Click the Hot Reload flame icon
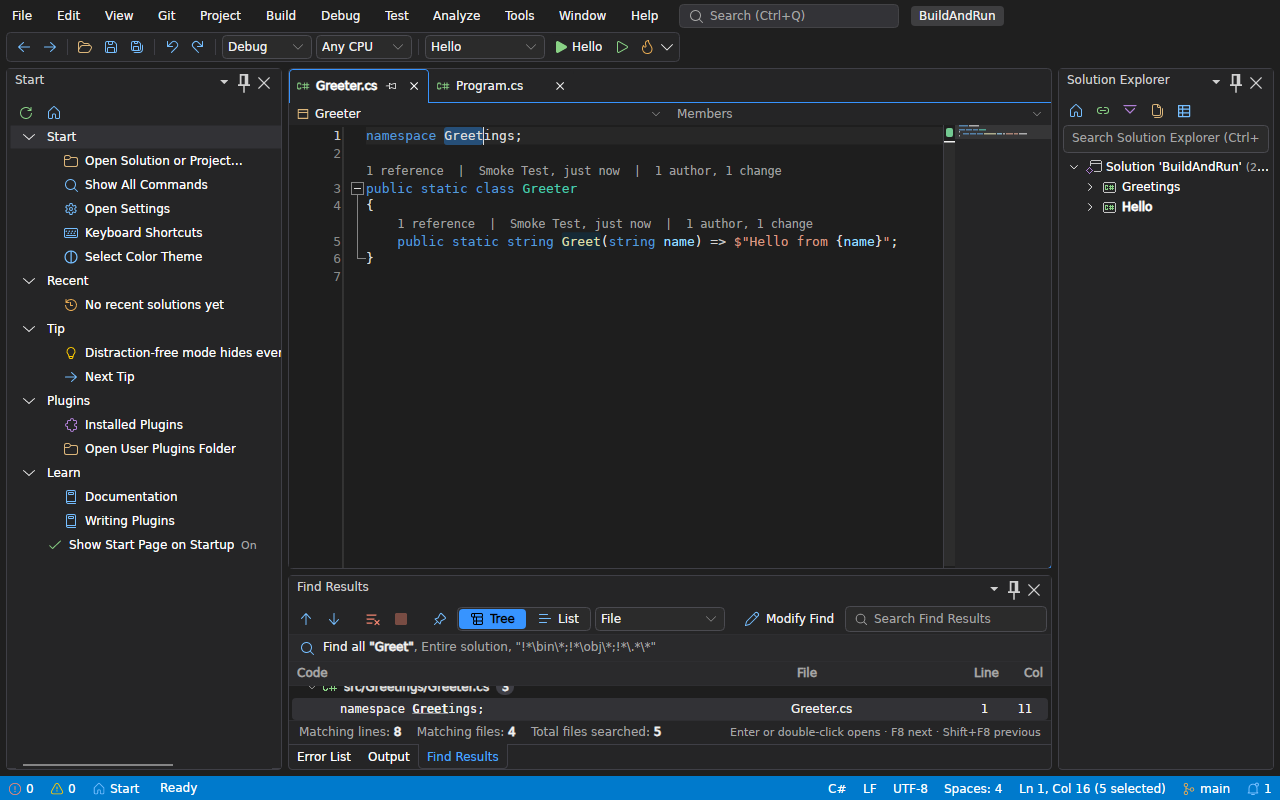Image resolution: width=1280 pixels, height=800 pixels. pos(647,47)
